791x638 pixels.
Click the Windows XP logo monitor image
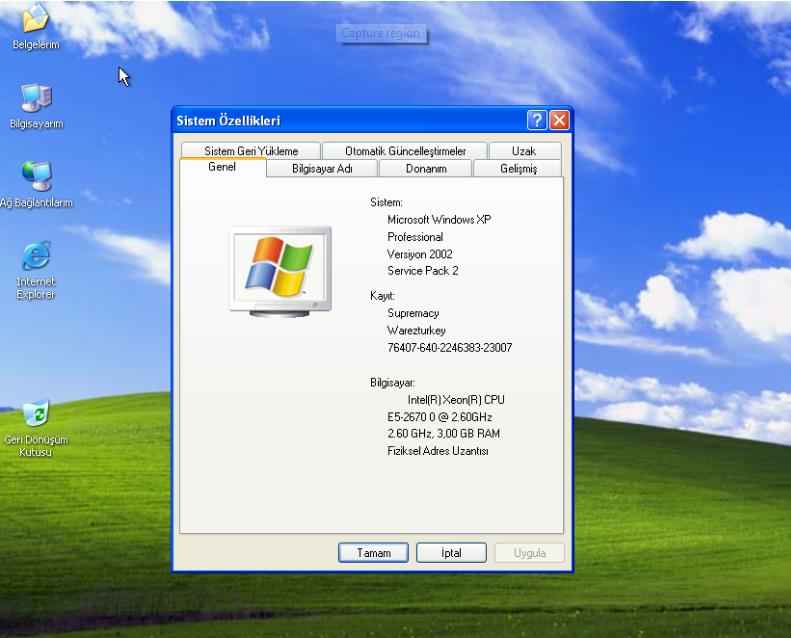[x=280, y=271]
